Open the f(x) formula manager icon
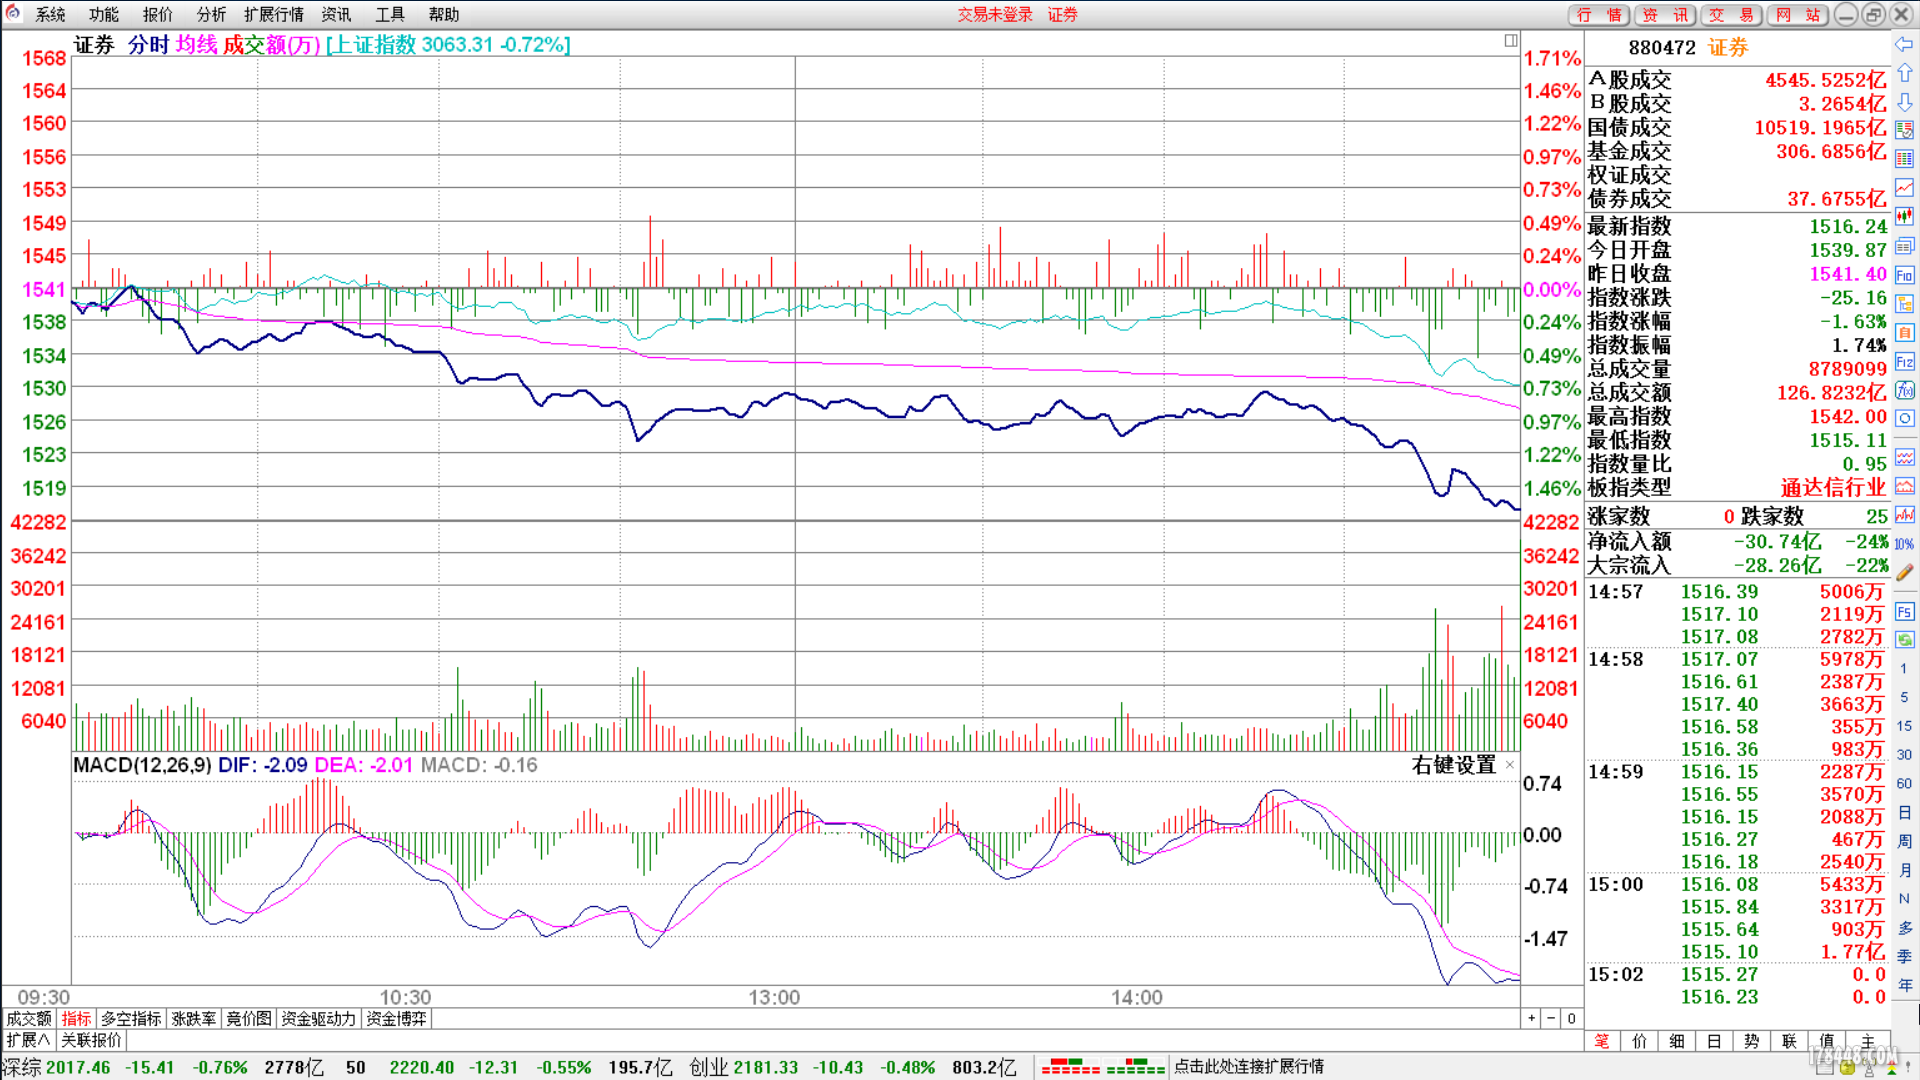The height and width of the screenshot is (1080, 1920). coord(1904,390)
